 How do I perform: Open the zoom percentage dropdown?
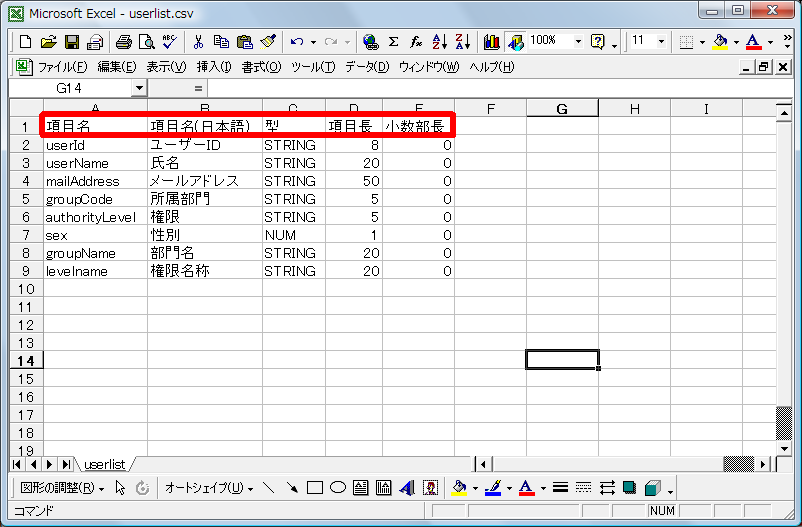(x=578, y=42)
